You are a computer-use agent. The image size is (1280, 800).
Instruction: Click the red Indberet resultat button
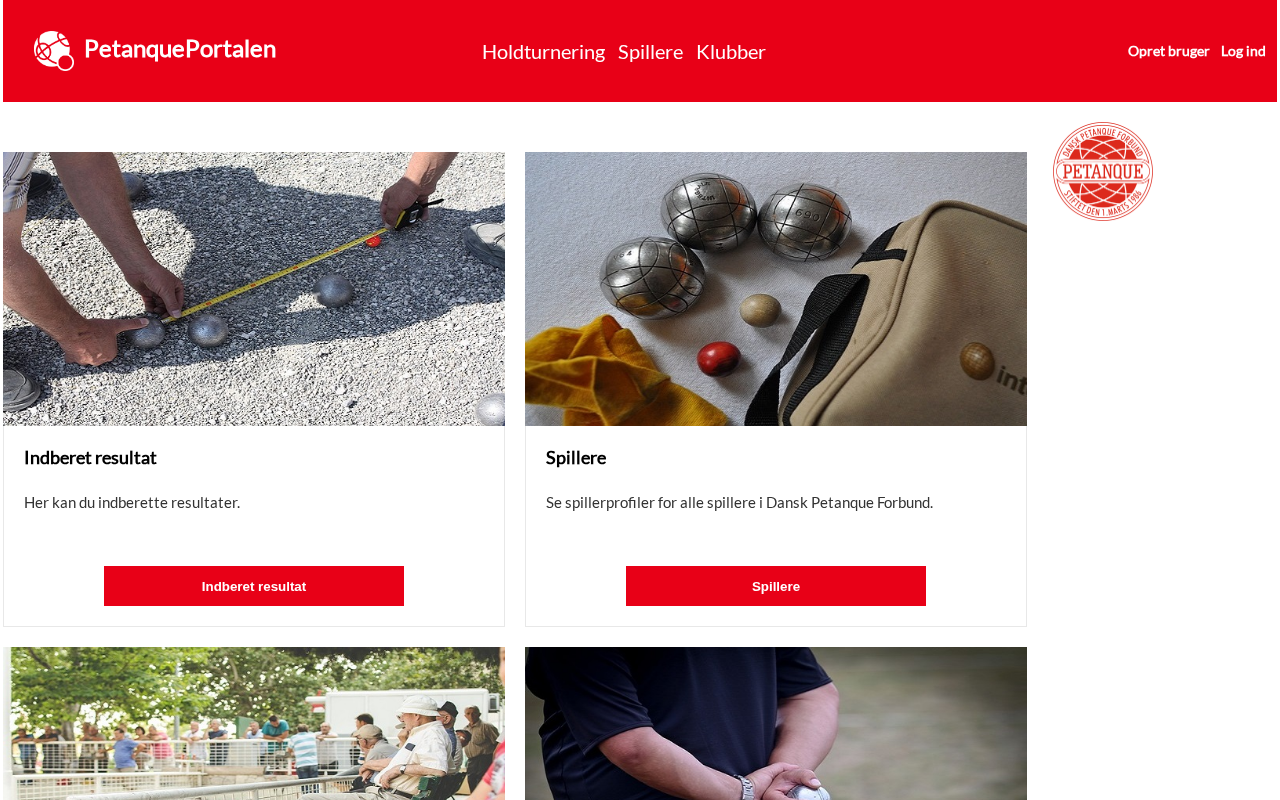[254, 586]
